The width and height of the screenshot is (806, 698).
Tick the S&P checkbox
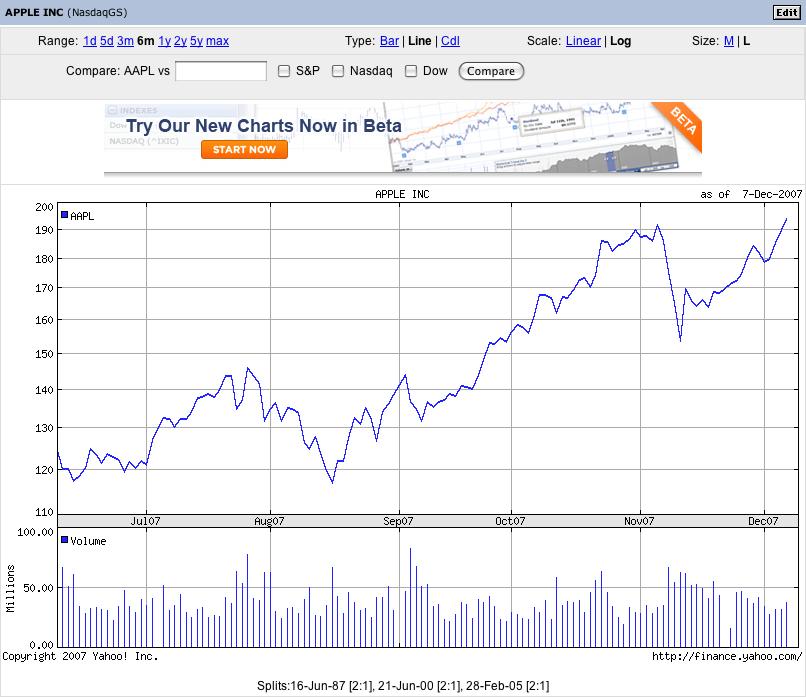point(284,71)
